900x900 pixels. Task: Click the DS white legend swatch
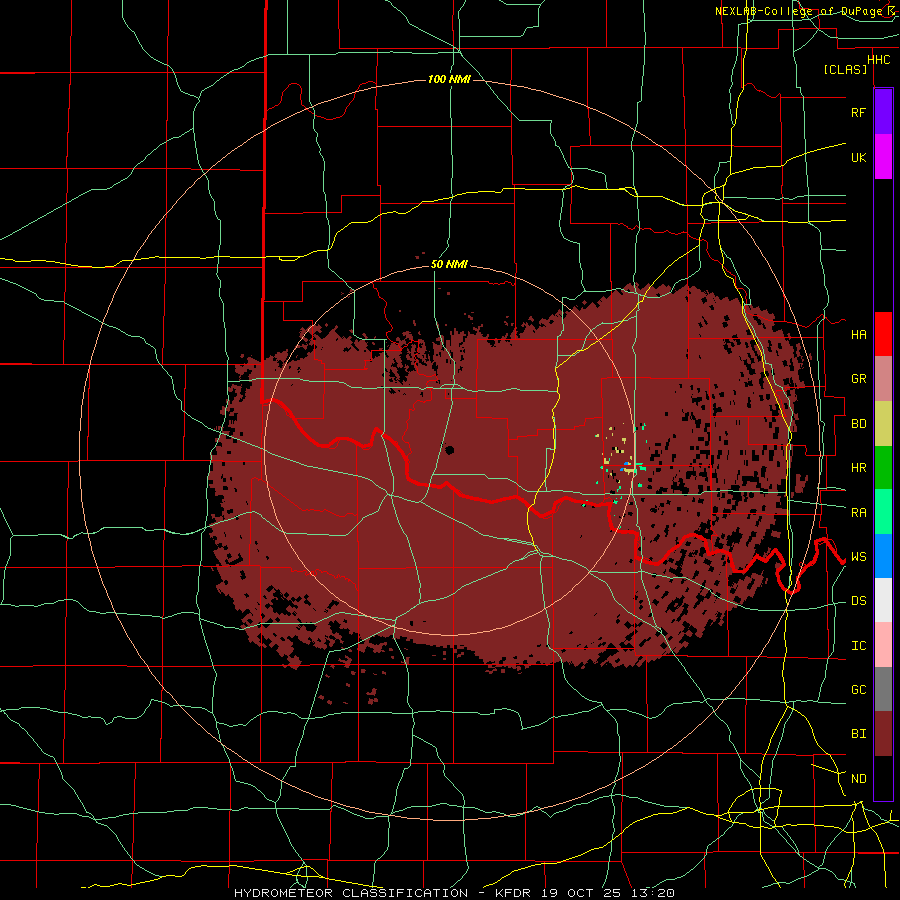coord(883,600)
